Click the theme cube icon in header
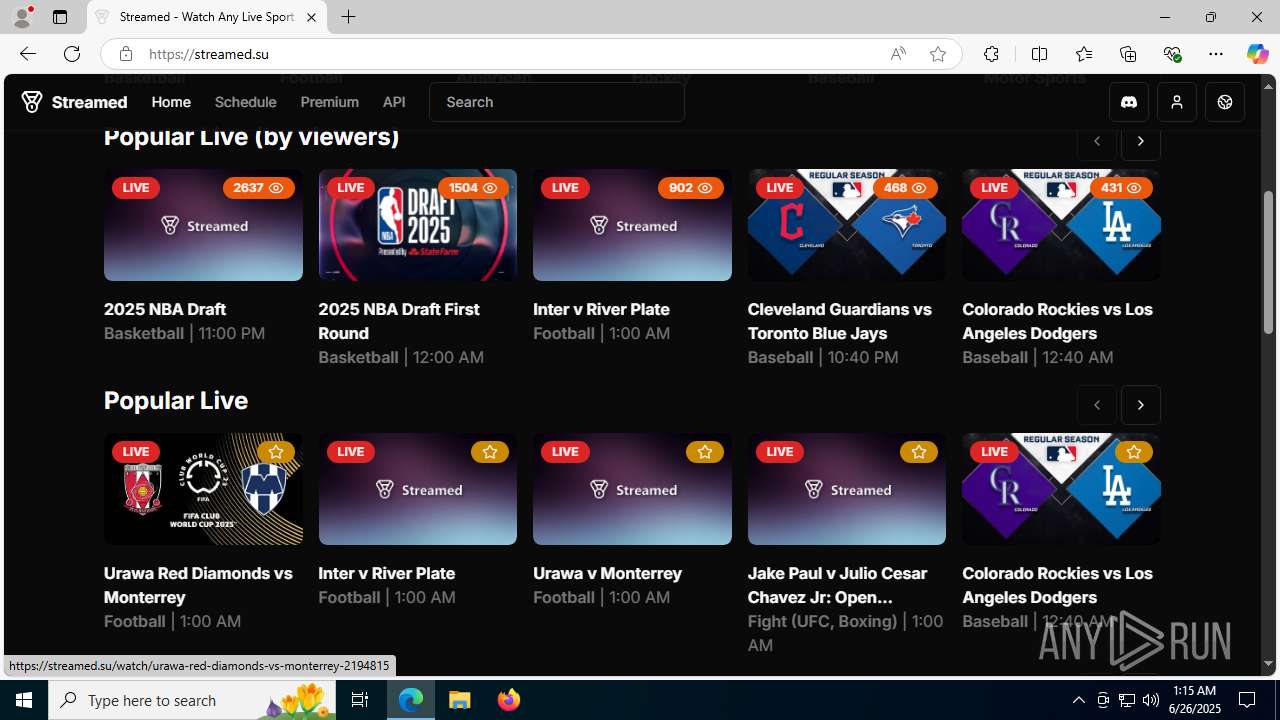The width and height of the screenshot is (1280, 720). pyautogui.click(x=1225, y=102)
